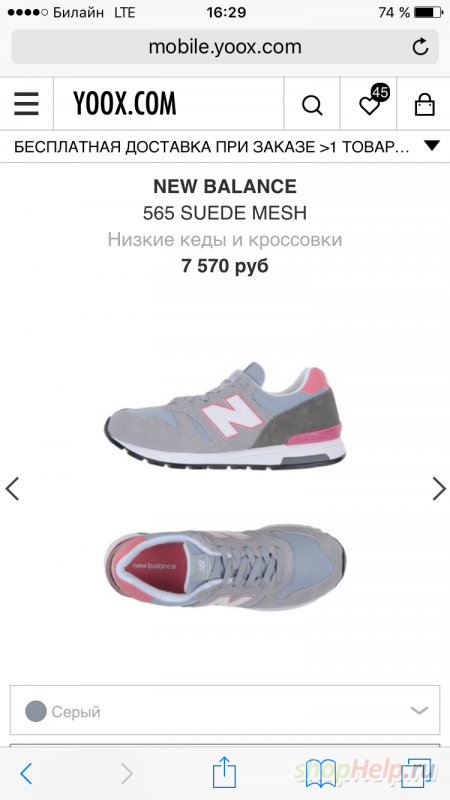The height and width of the screenshot is (800, 450).
Task: Tap the mobile.yoox.com address bar
Action: point(225,47)
